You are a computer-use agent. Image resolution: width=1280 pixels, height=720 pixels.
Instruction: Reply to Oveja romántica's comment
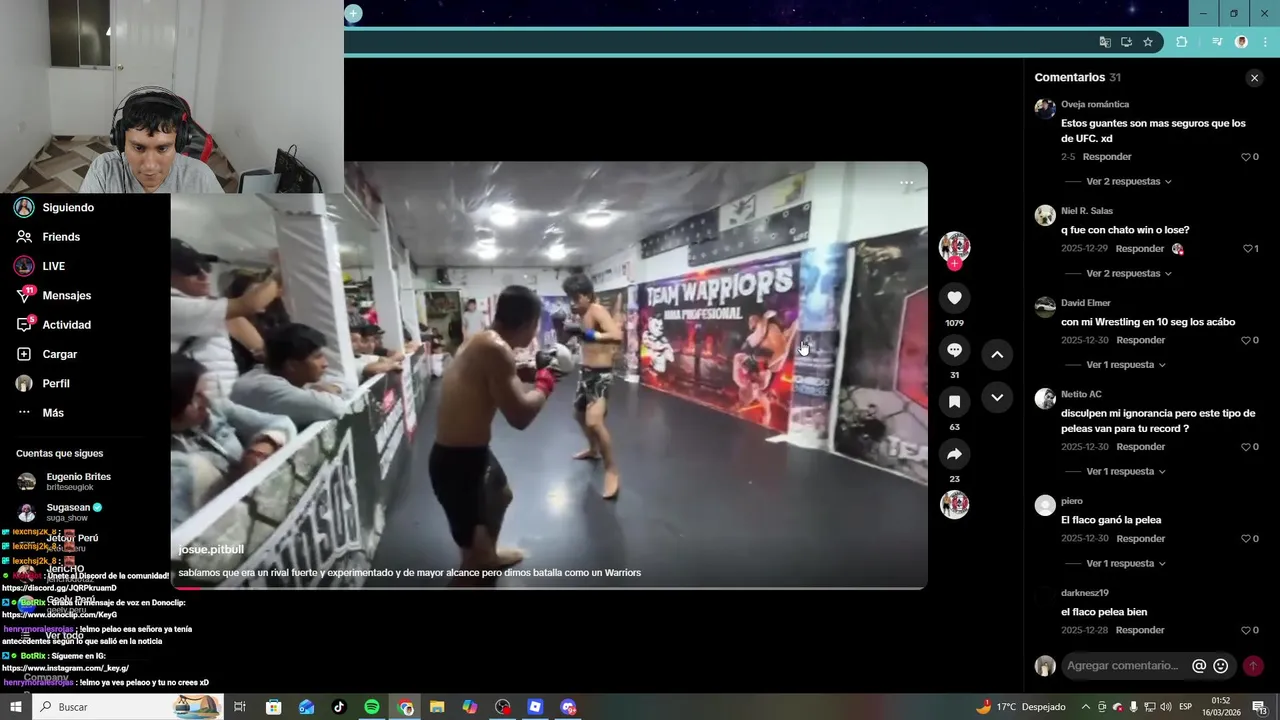tap(1107, 157)
